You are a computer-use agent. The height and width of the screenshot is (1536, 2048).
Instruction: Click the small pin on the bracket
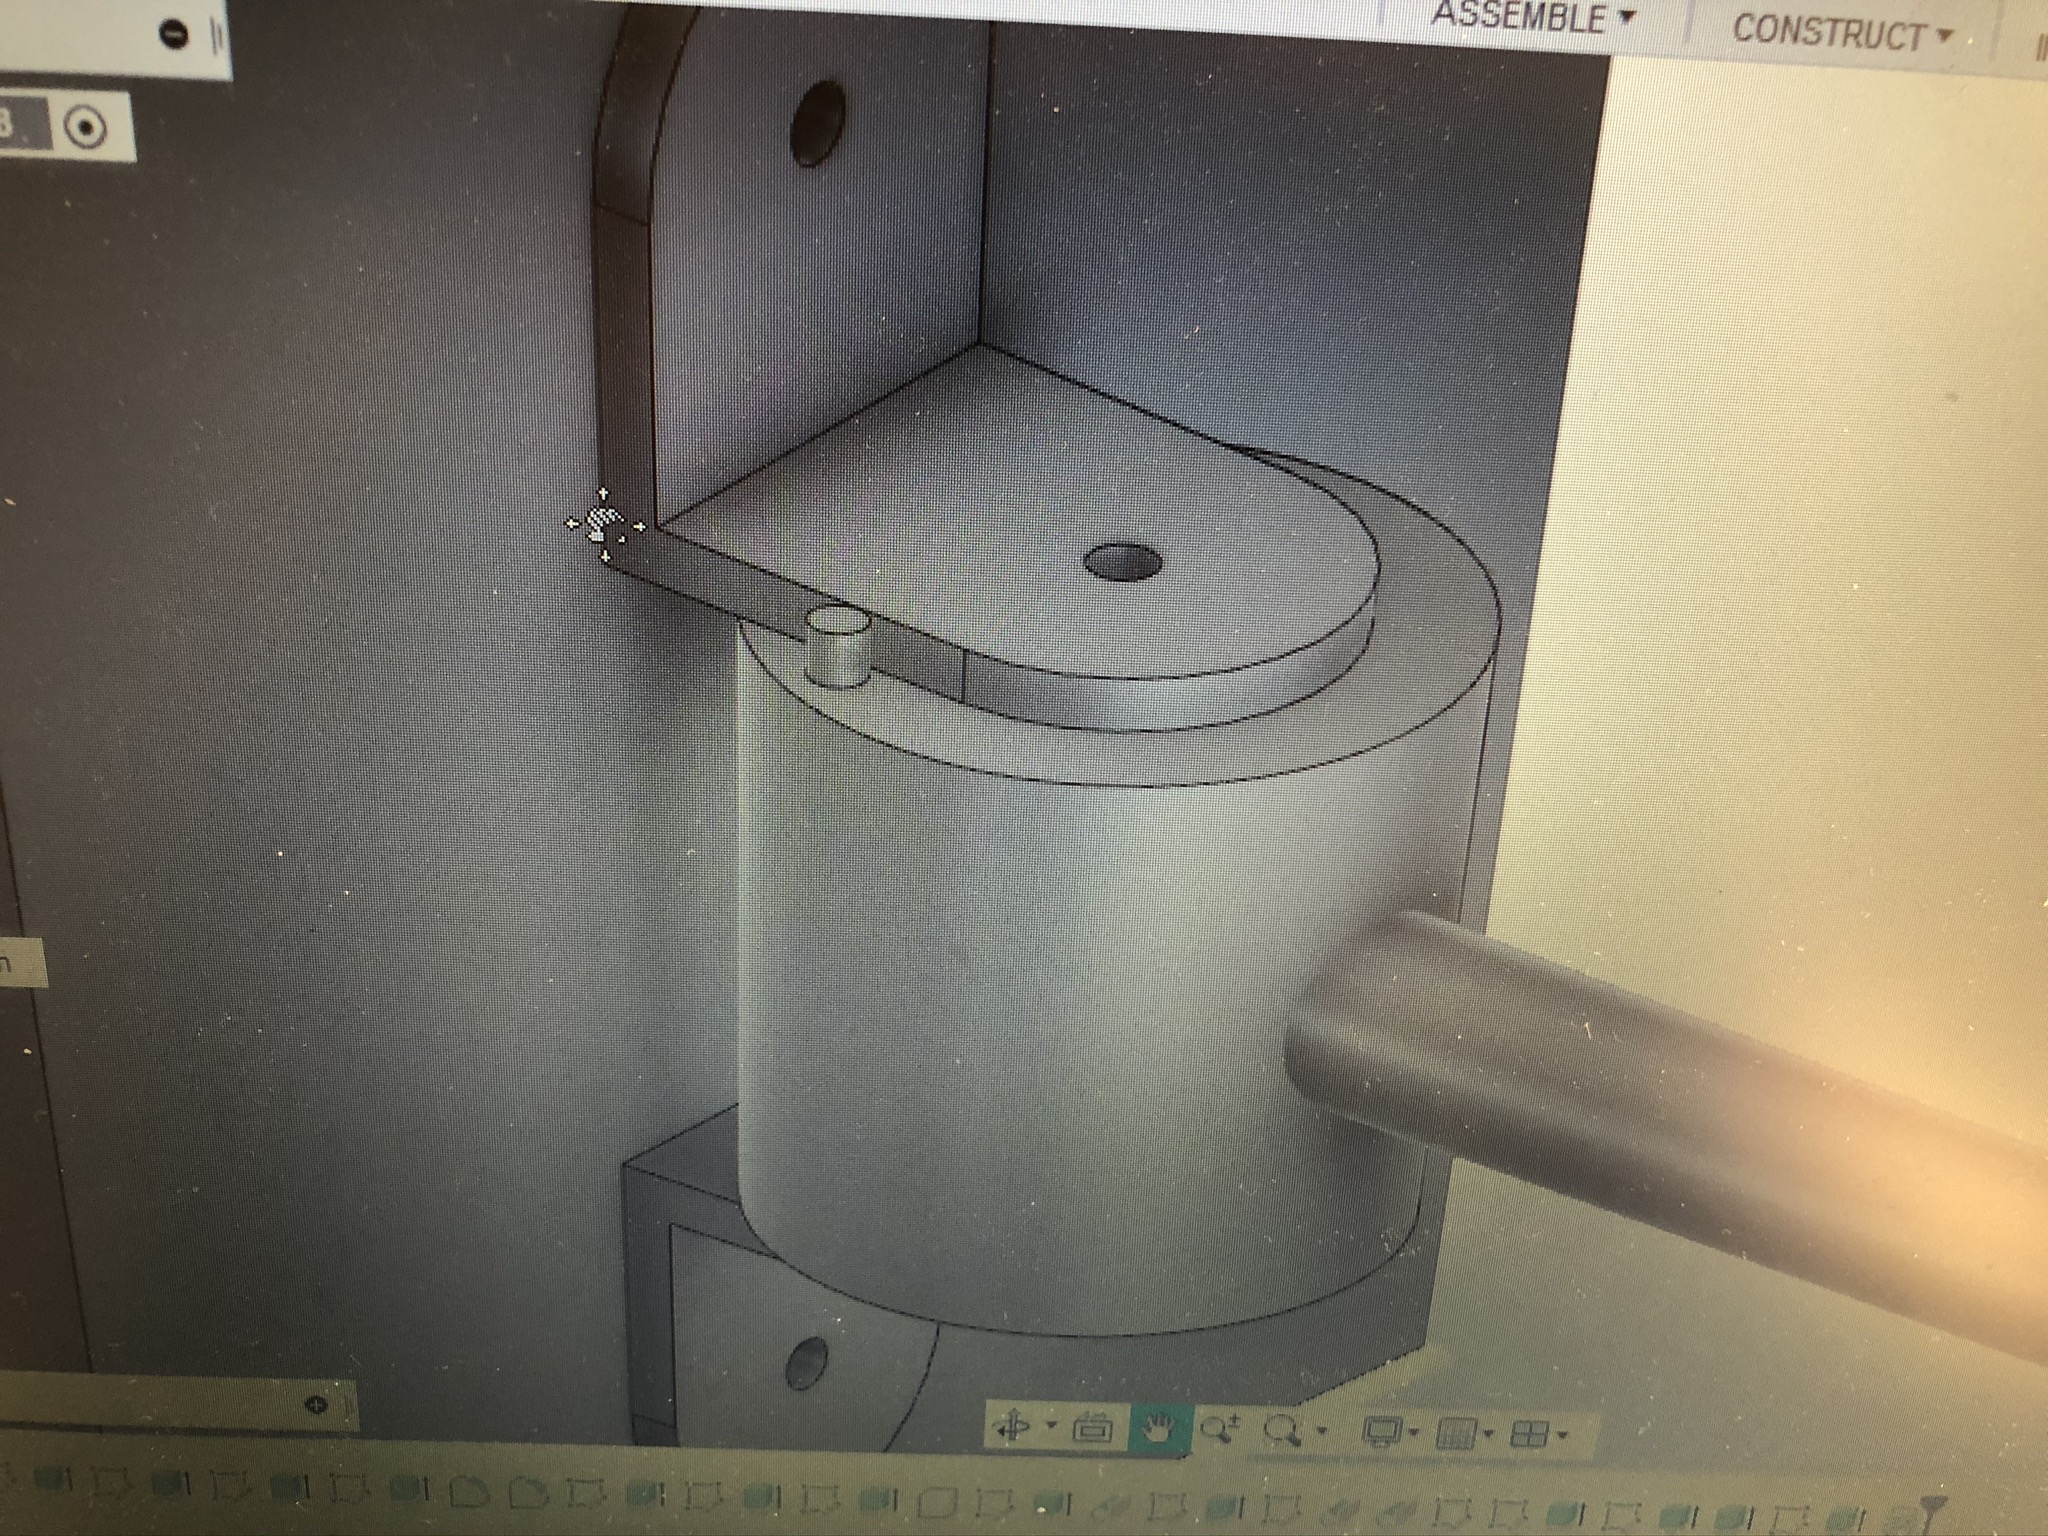[x=838, y=646]
